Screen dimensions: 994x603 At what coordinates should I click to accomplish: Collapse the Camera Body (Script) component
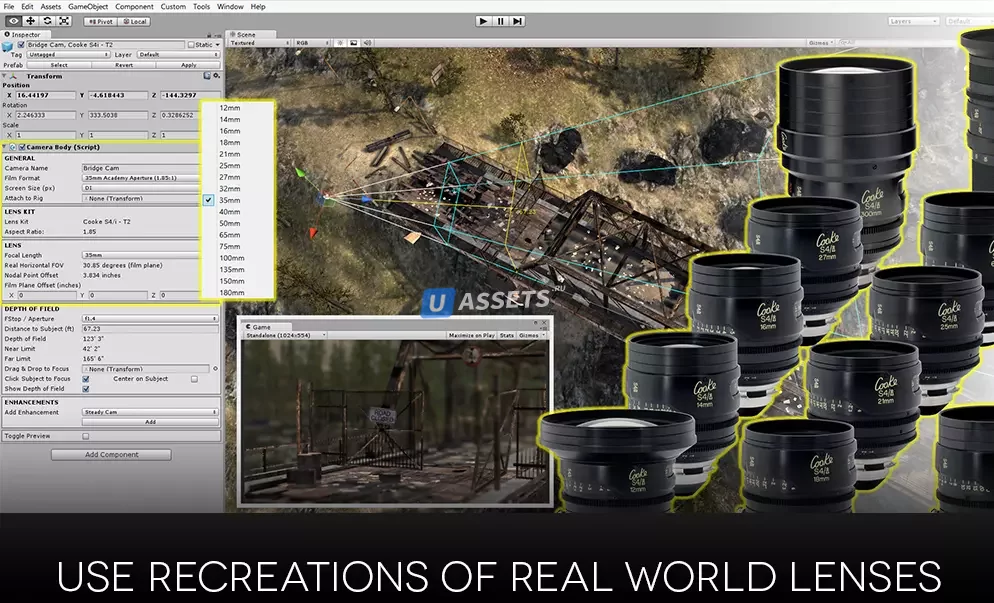[4, 147]
